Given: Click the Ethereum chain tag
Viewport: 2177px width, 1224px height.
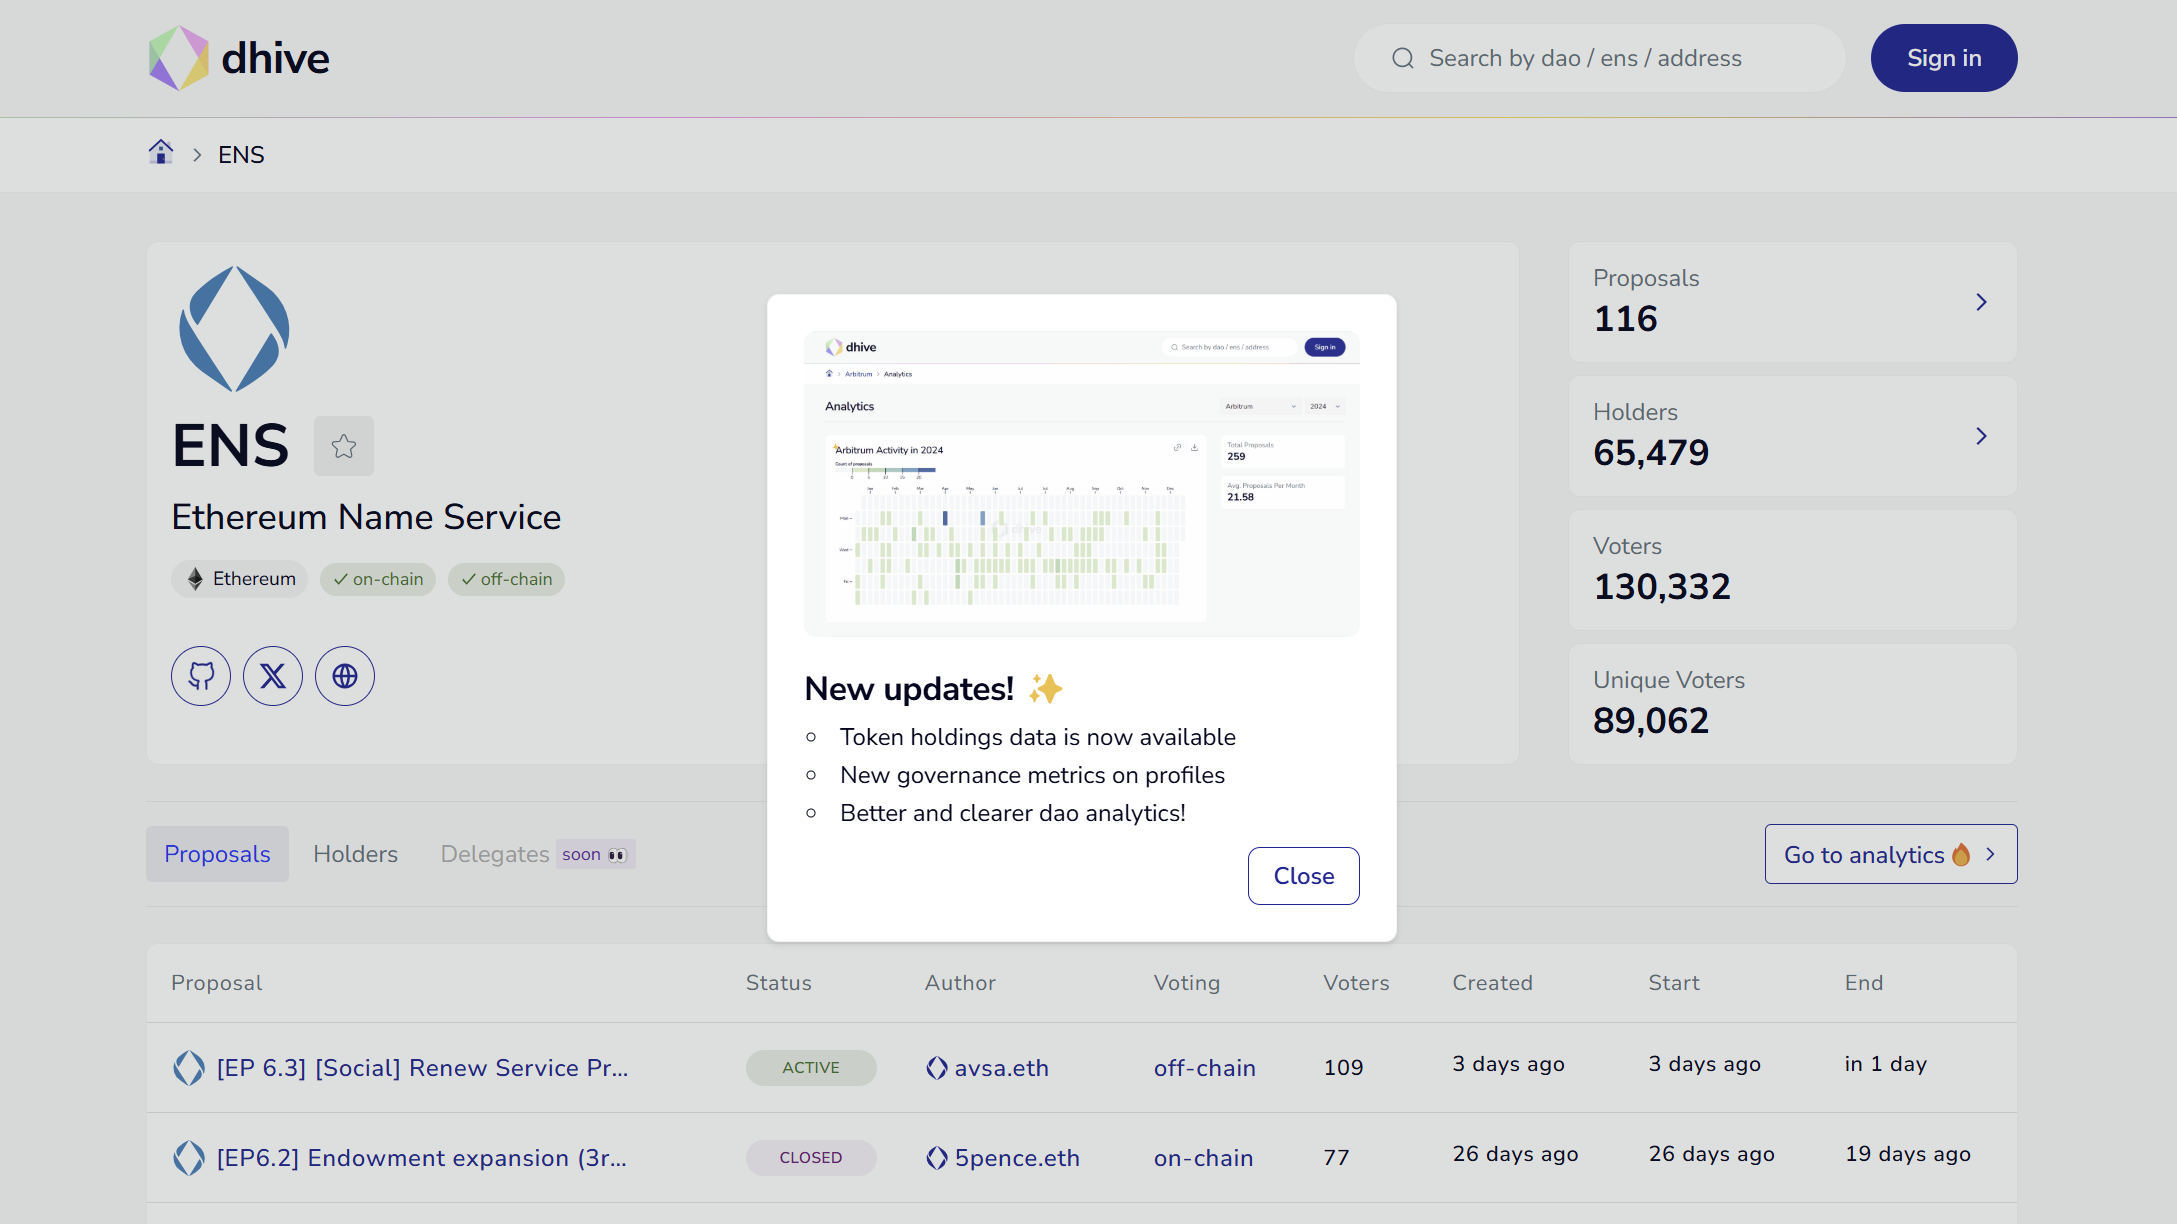Looking at the screenshot, I should tap(240, 579).
